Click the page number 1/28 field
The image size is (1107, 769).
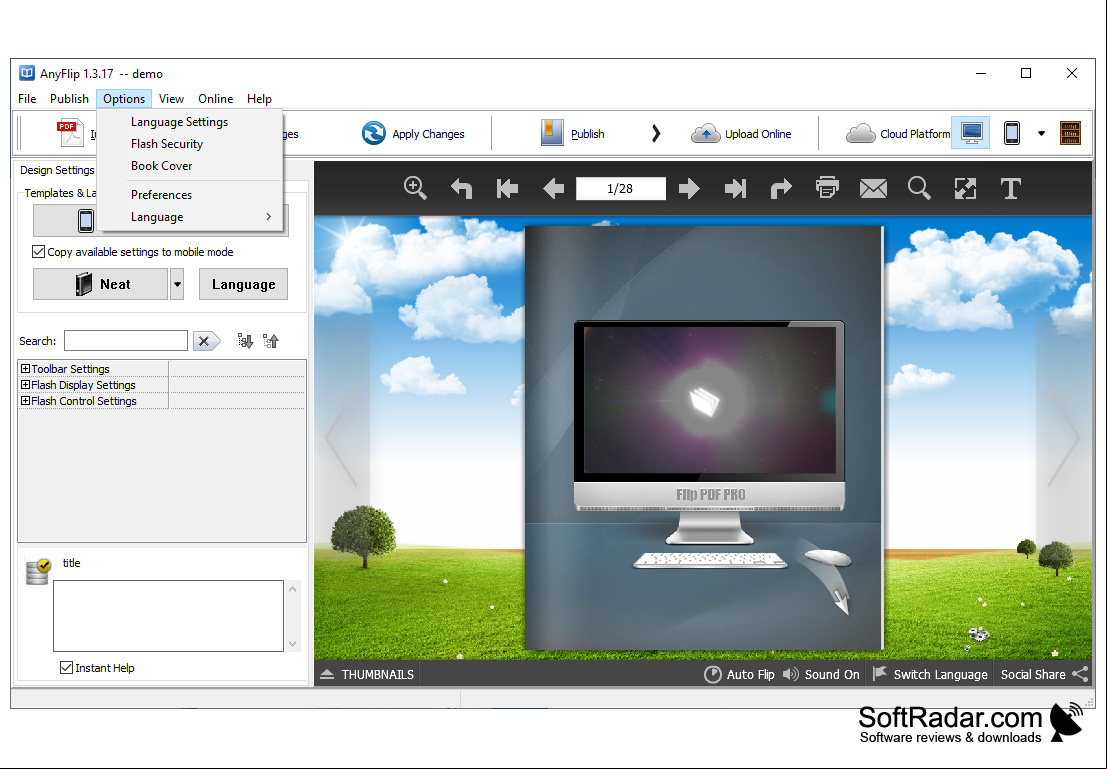(621, 189)
